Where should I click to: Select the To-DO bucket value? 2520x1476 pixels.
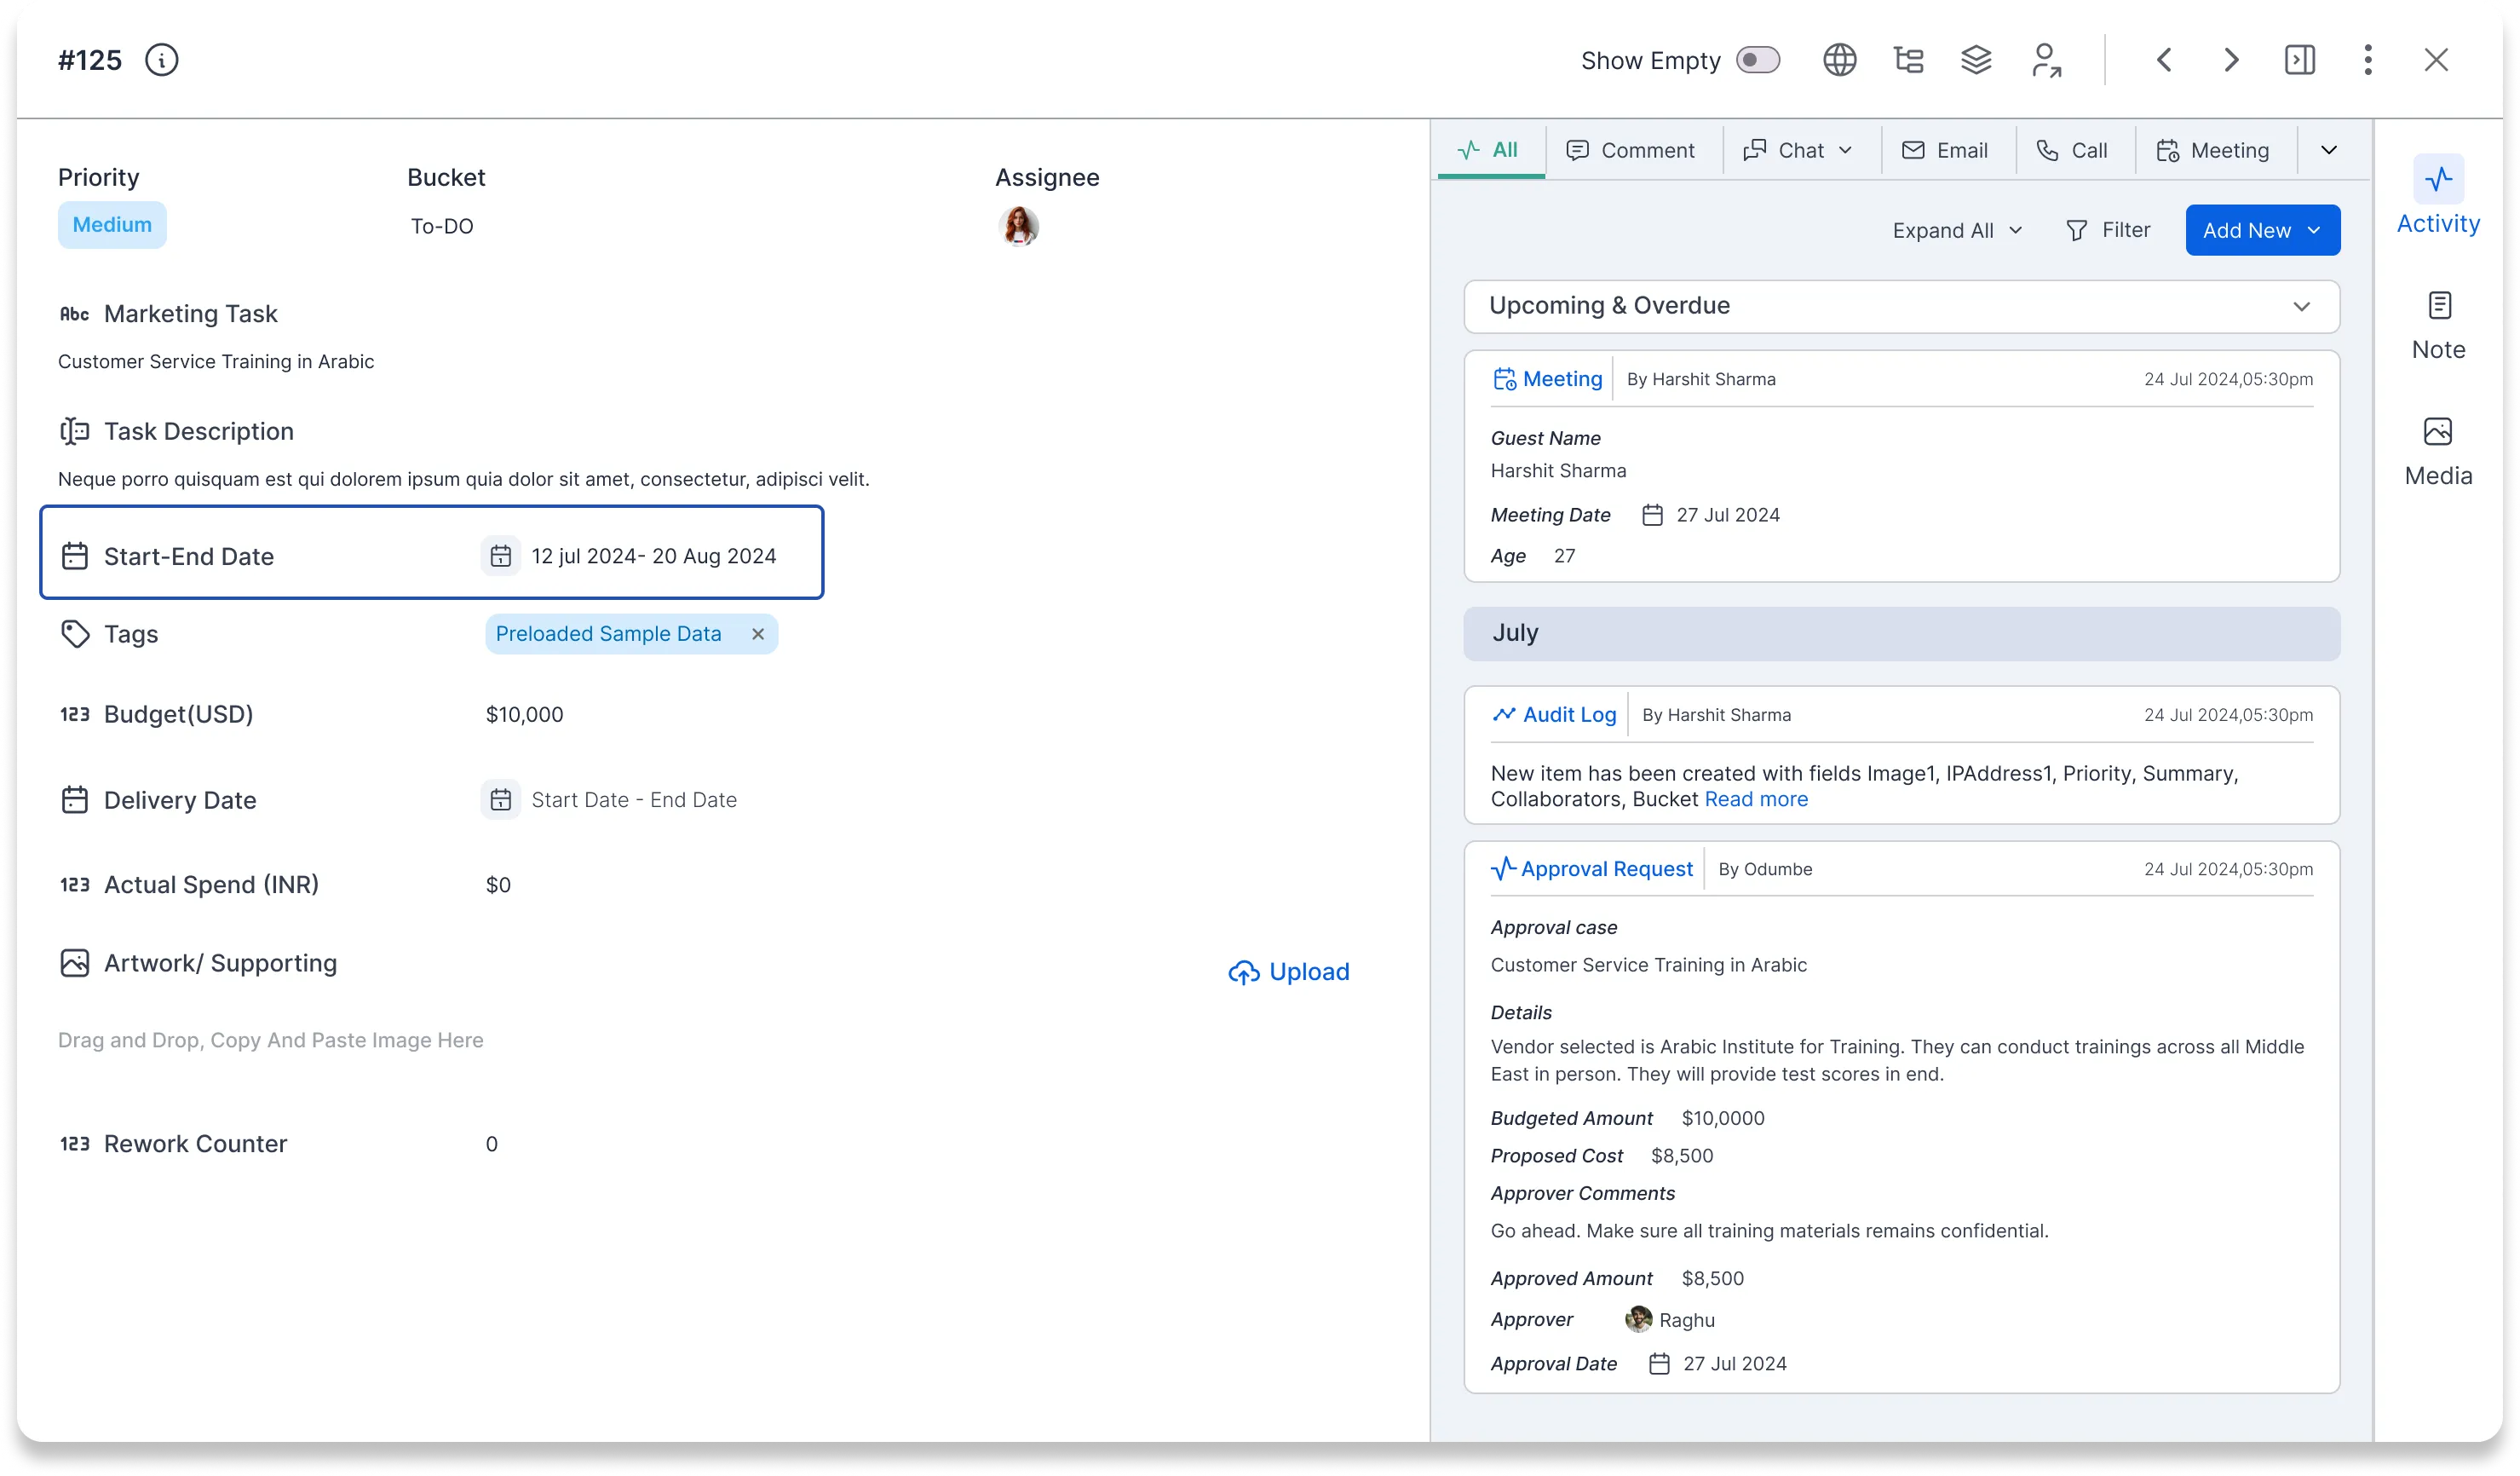click(442, 226)
